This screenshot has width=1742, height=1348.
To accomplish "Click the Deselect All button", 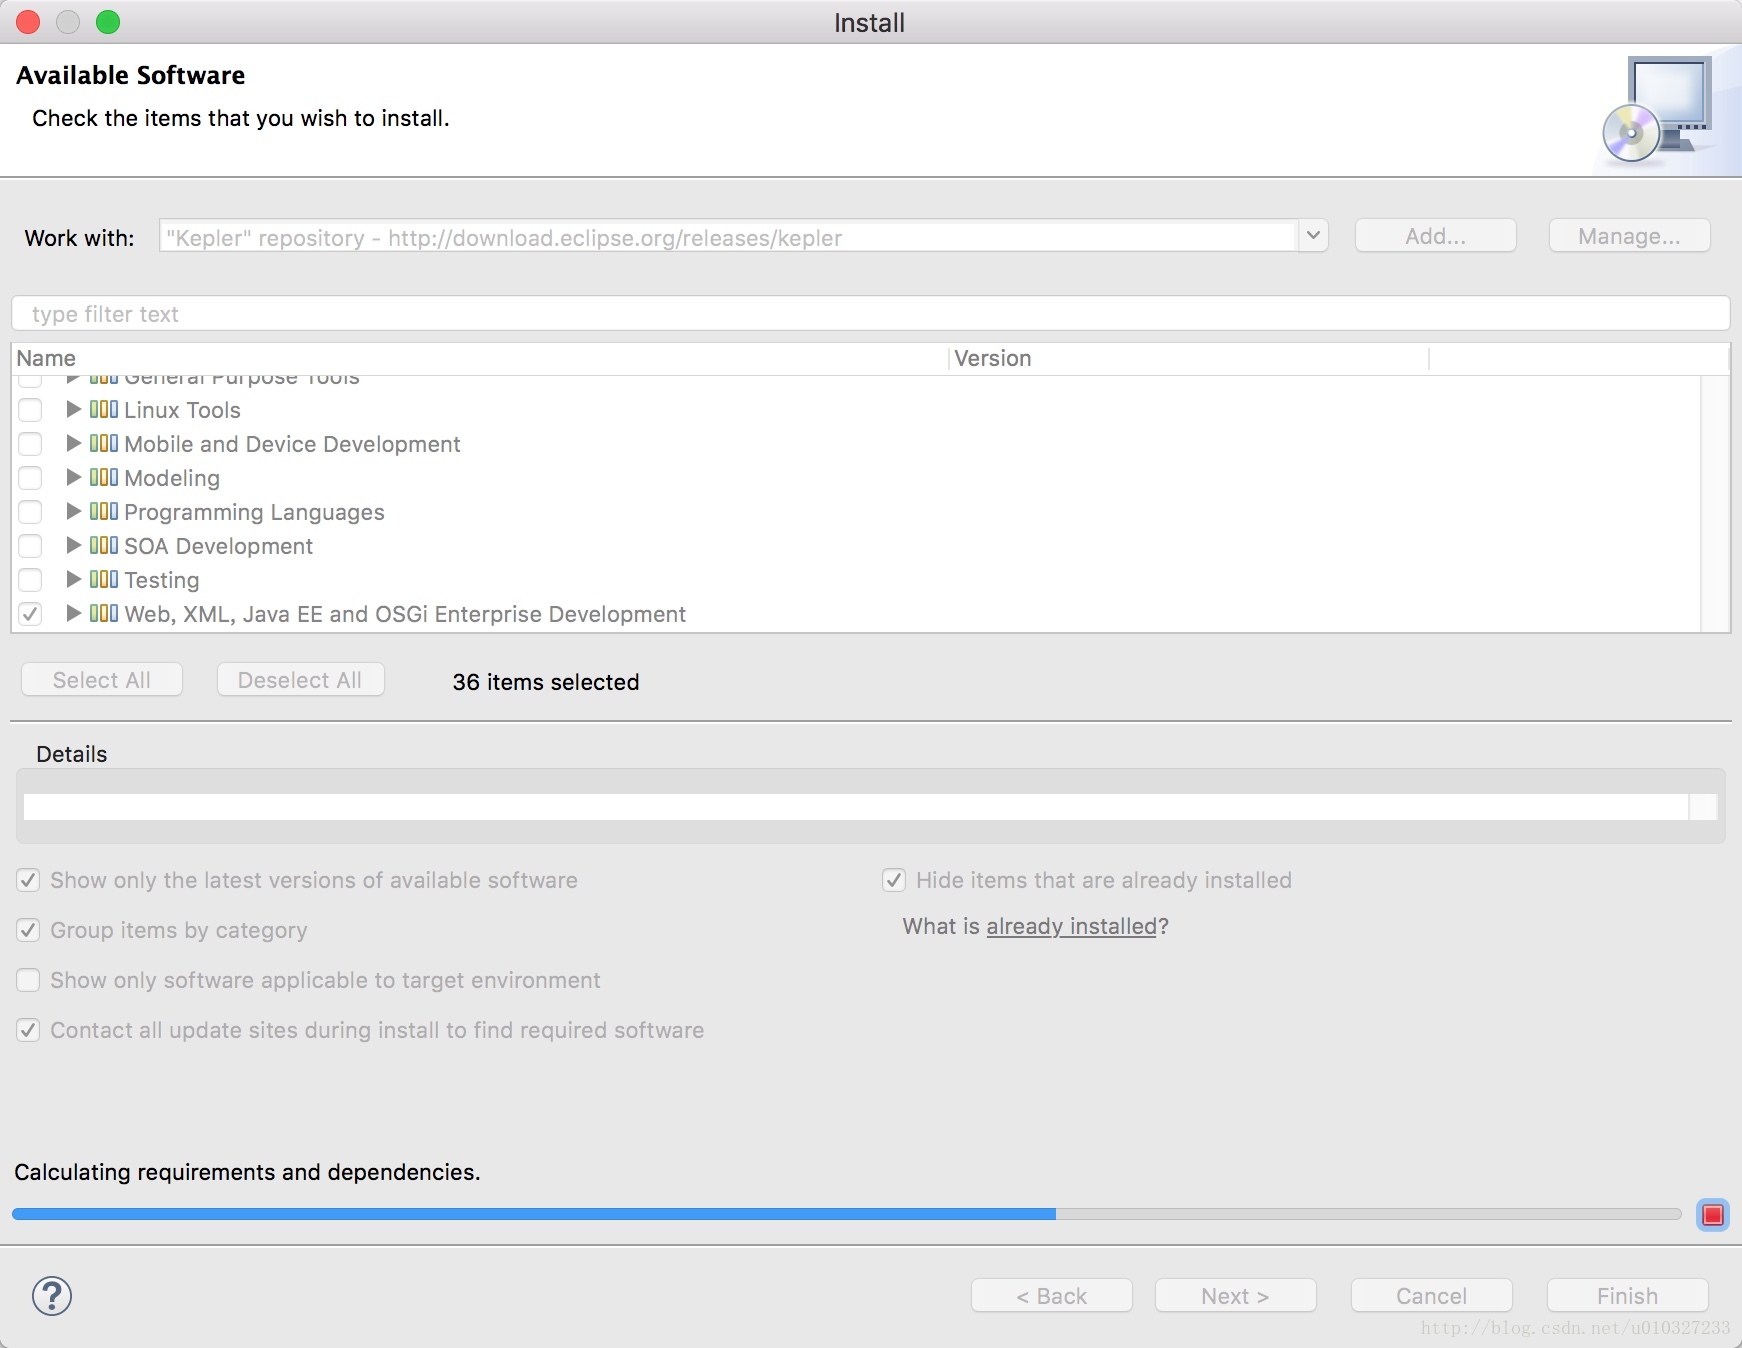I will coord(300,680).
